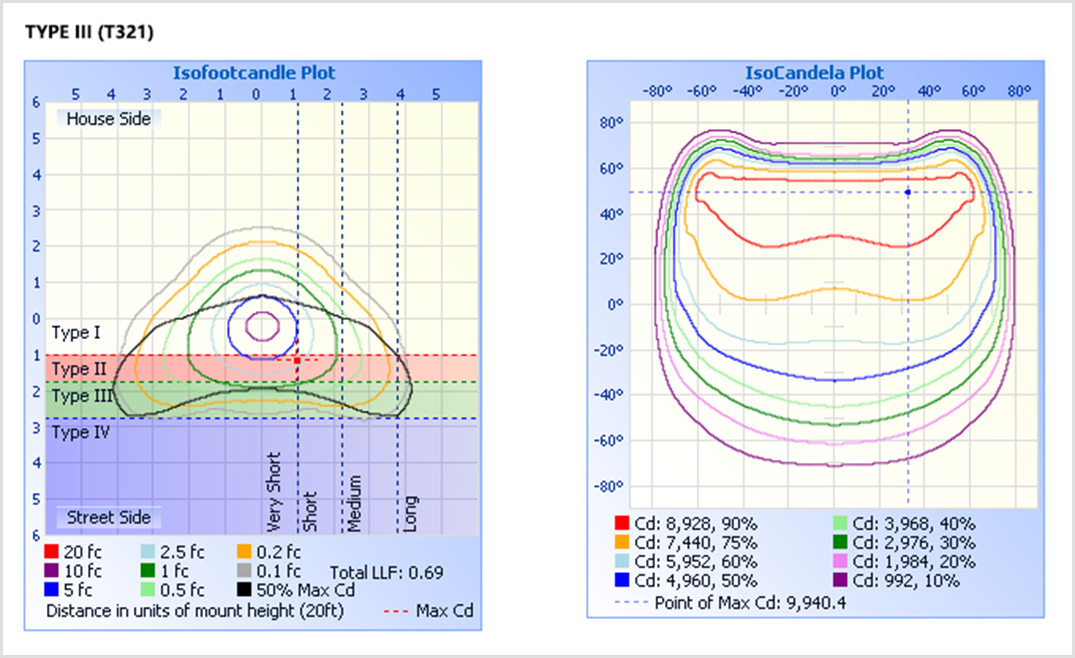The height and width of the screenshot is (658, 1075).
Task: Select the Isofootcandle Plot title
Action: [254, 73]
